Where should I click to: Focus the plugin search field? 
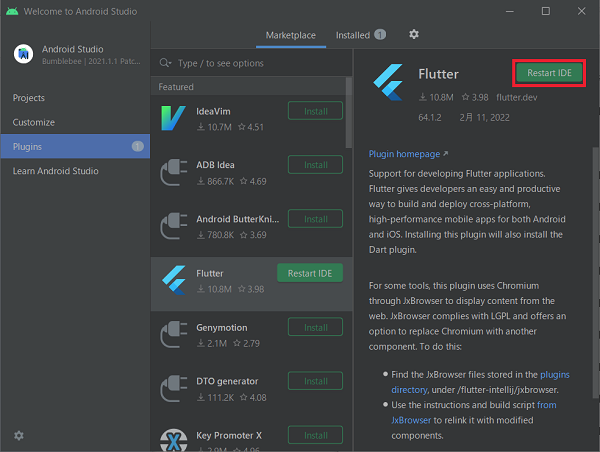click(251, 63)
